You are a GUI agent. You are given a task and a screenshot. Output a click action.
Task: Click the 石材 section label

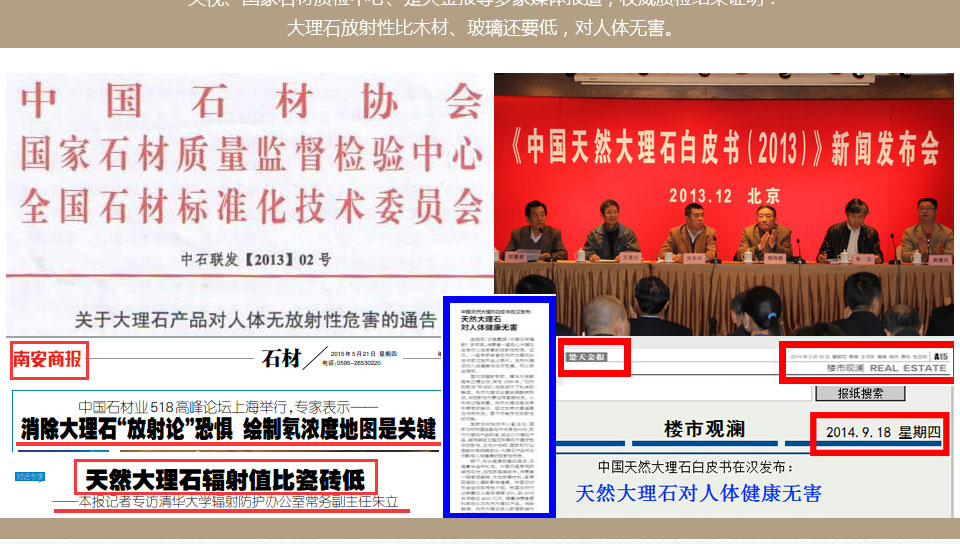coord(281,358)
